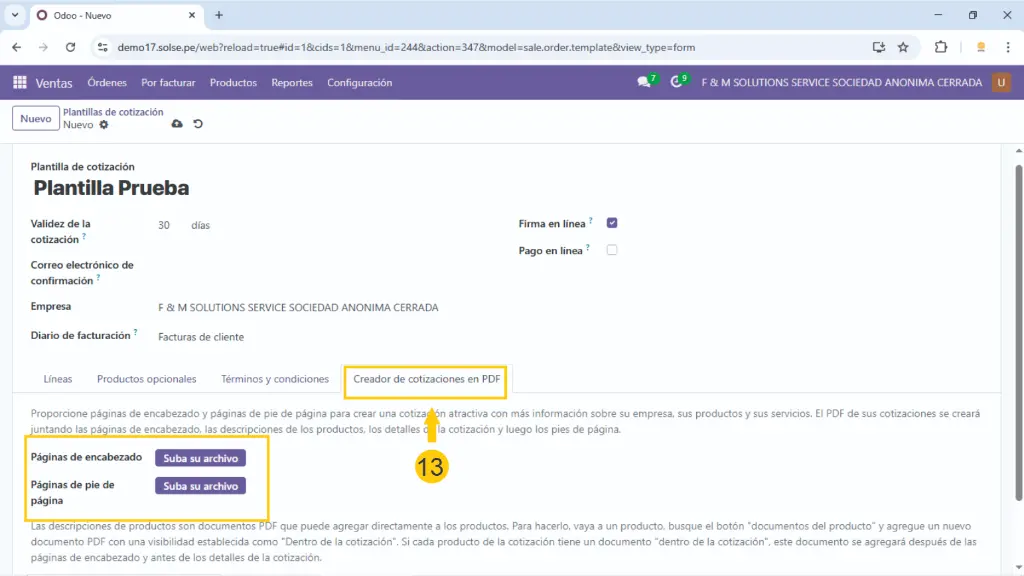Open the Productos opcionales tab
This screenshot has height=576, width=1024.
pyautogui.click(x=146, y=380)
